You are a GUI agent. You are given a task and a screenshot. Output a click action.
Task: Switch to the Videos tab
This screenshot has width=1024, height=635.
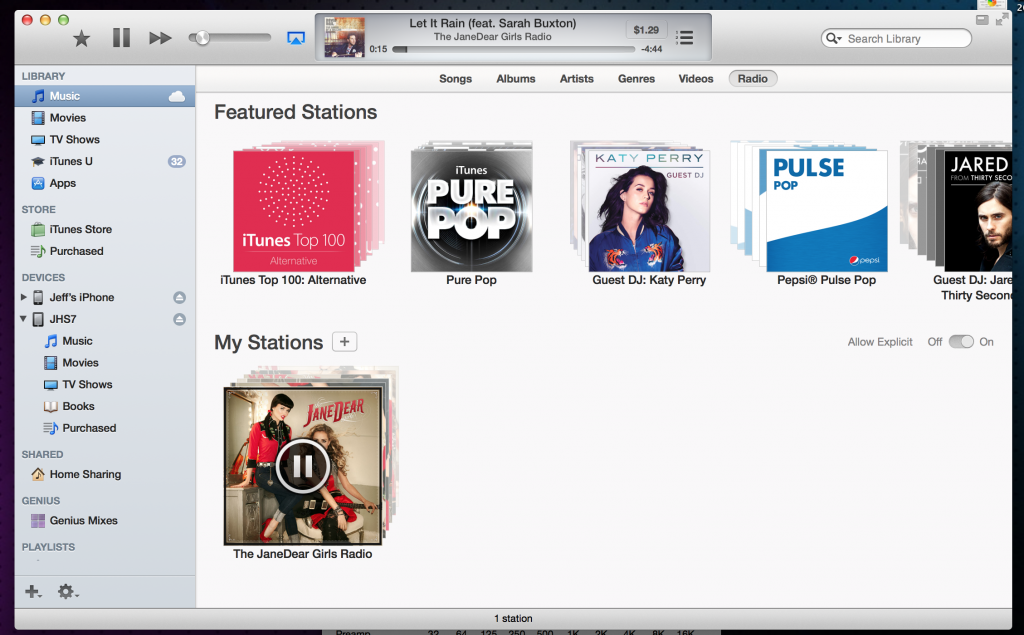click(696, 78)
